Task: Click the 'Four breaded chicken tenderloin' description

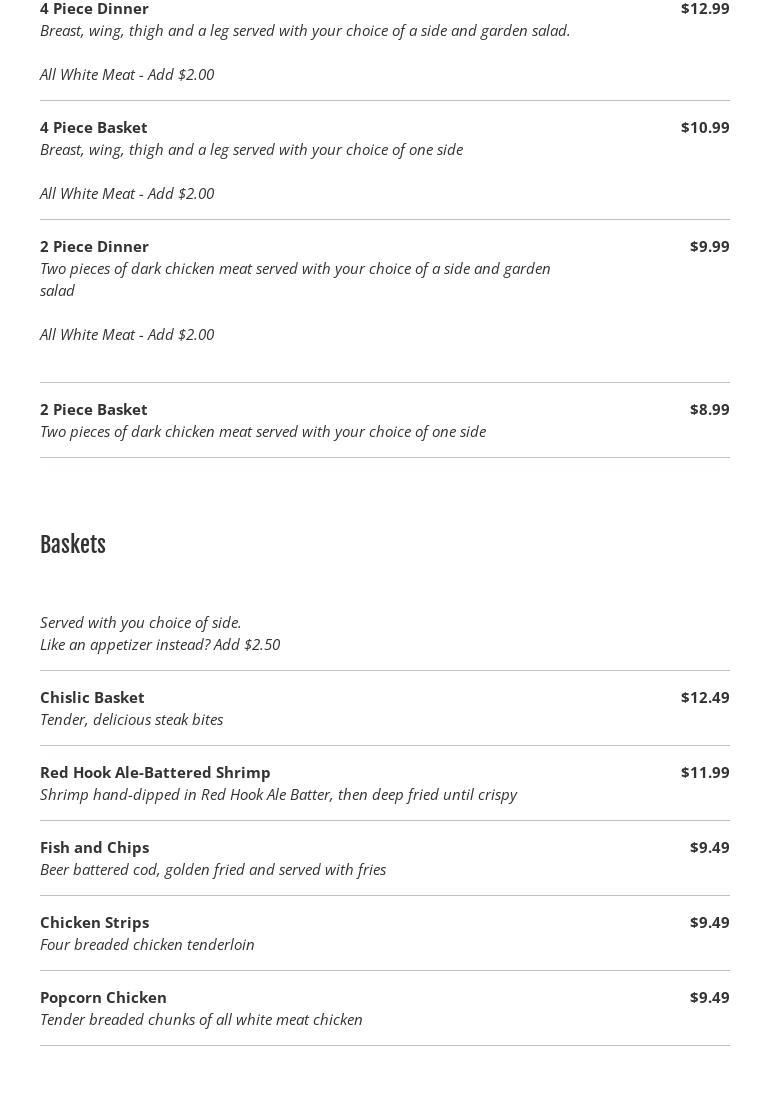Action: [x=147, y=944]
